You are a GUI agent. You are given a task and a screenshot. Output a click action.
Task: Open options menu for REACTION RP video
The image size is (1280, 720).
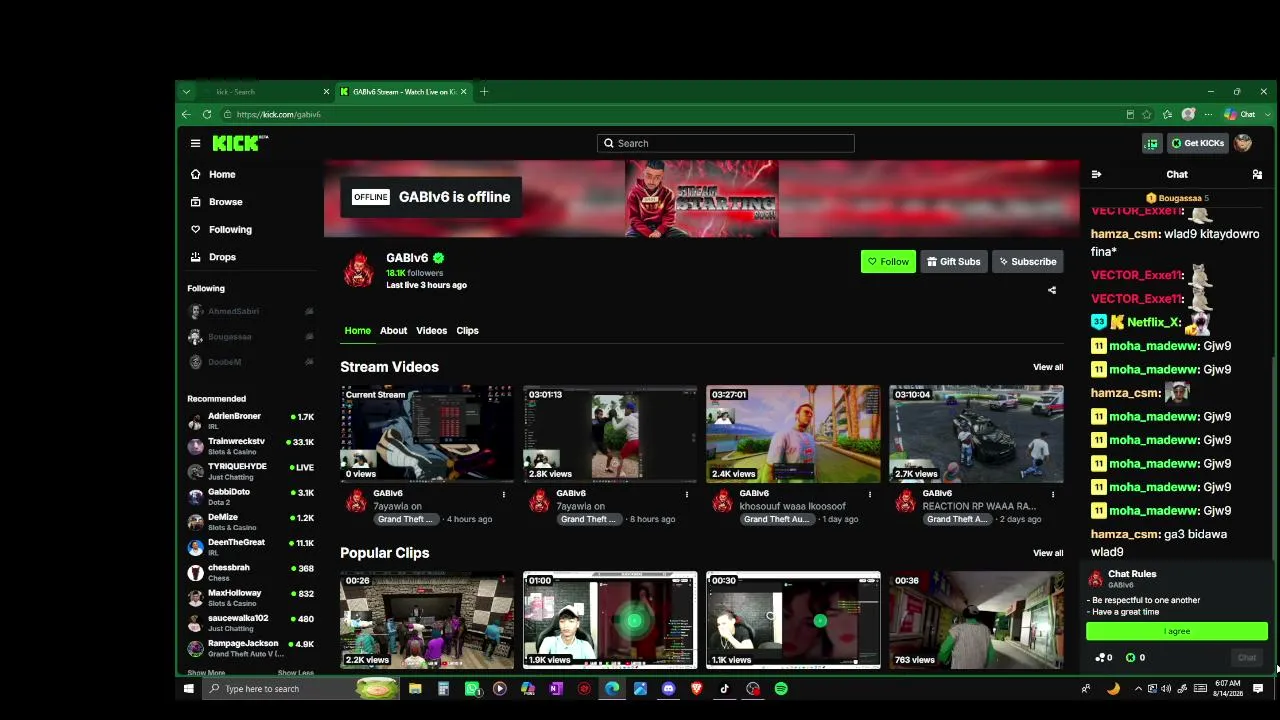click(x=1053, y=494)
